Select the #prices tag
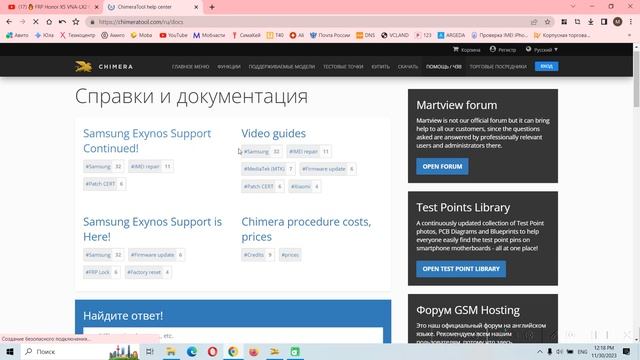Screen dimensions: 640x360 click(x=290, y=255)
